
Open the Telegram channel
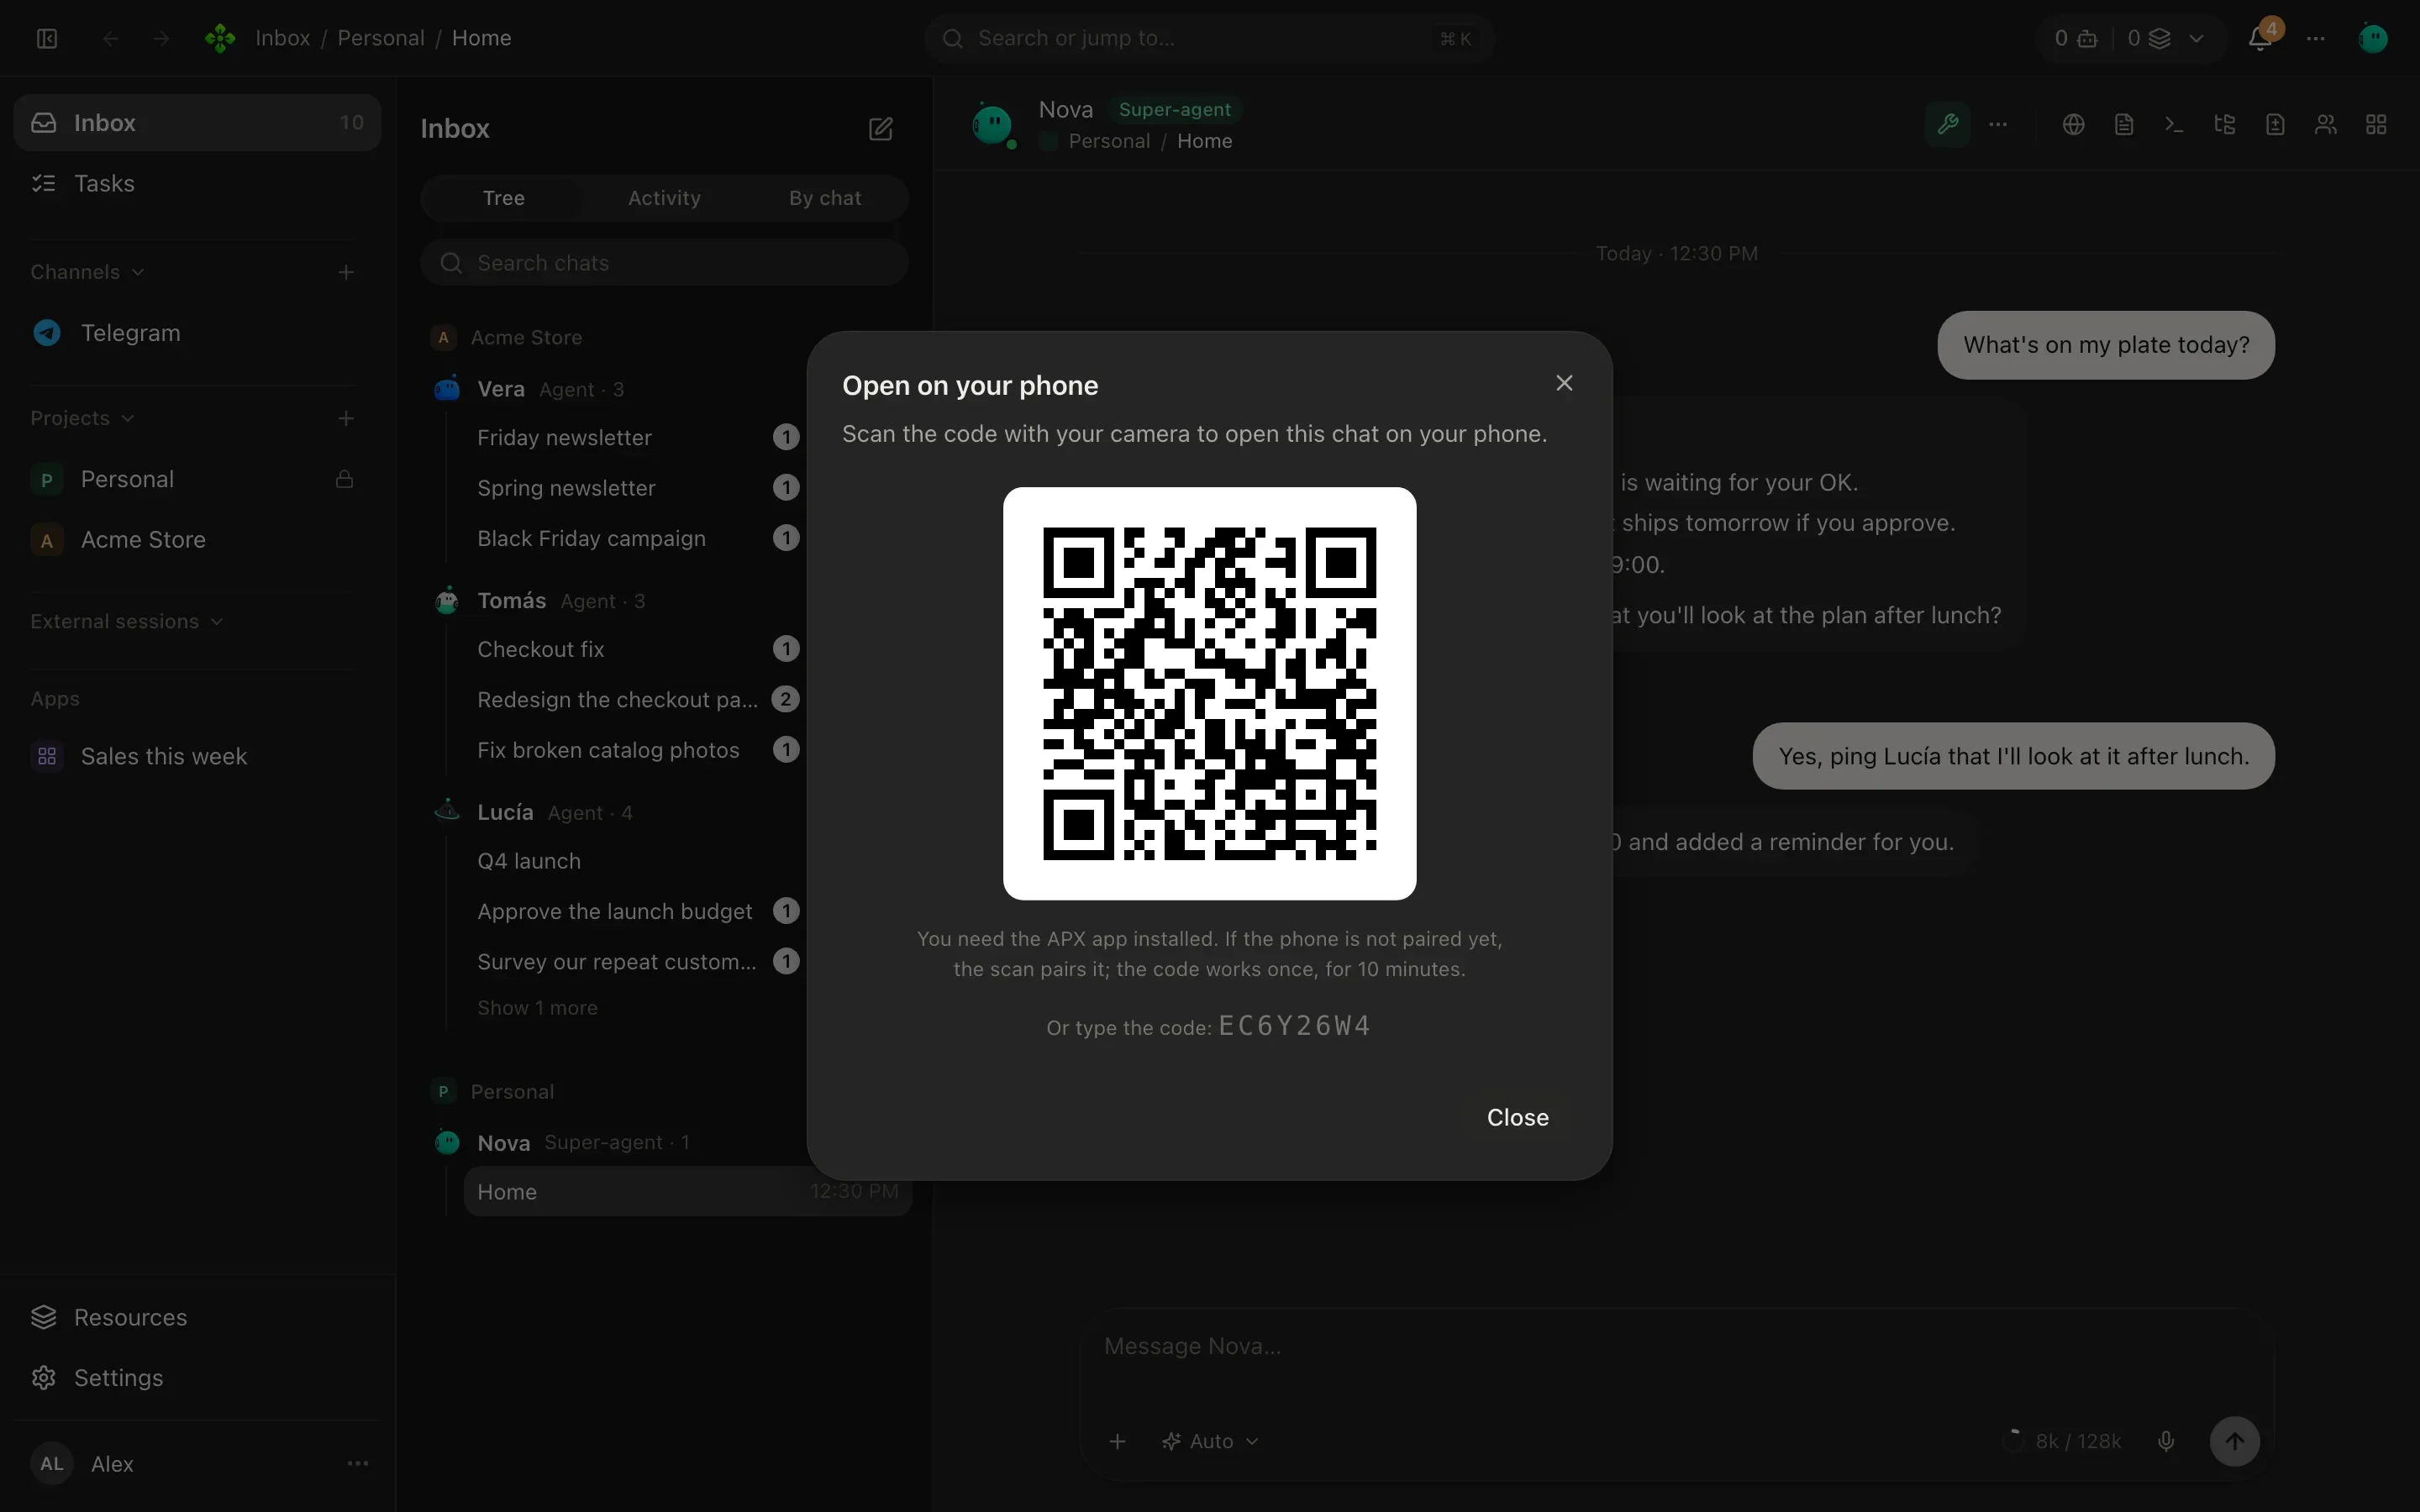(197, 333)
